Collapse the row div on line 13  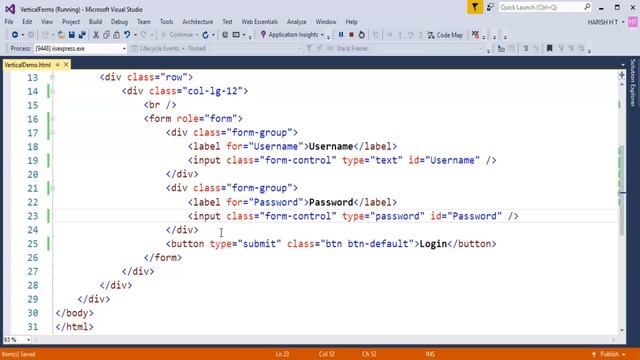(52, 77)
